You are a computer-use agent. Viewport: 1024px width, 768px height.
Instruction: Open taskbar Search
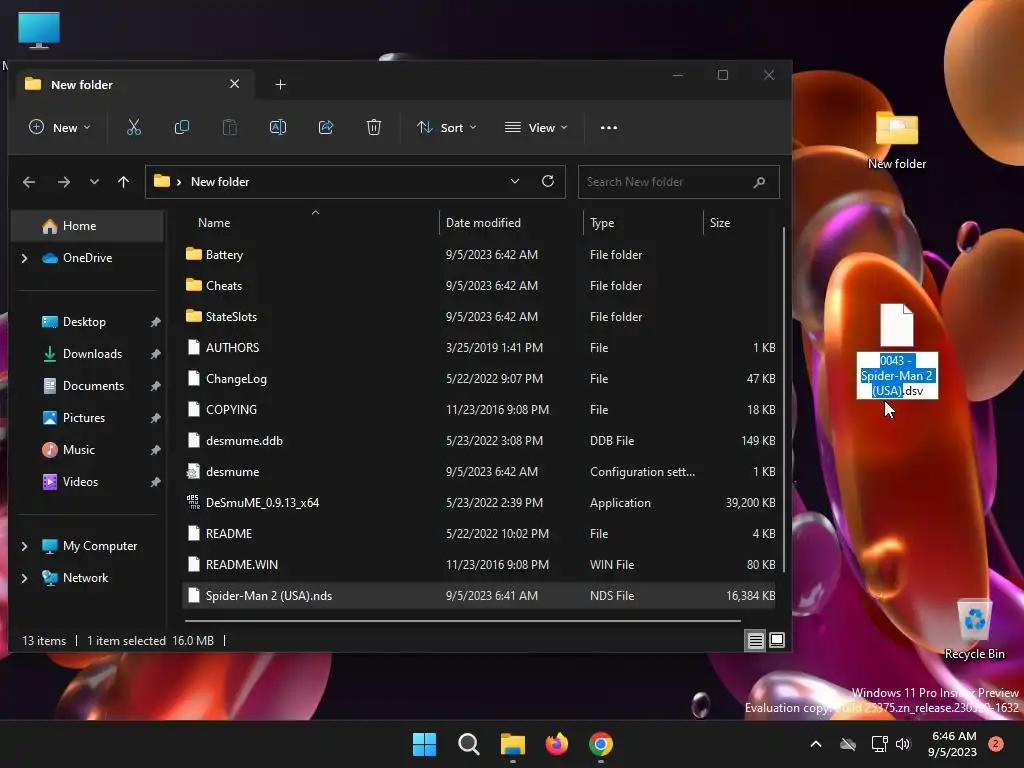tap(468, 744)
